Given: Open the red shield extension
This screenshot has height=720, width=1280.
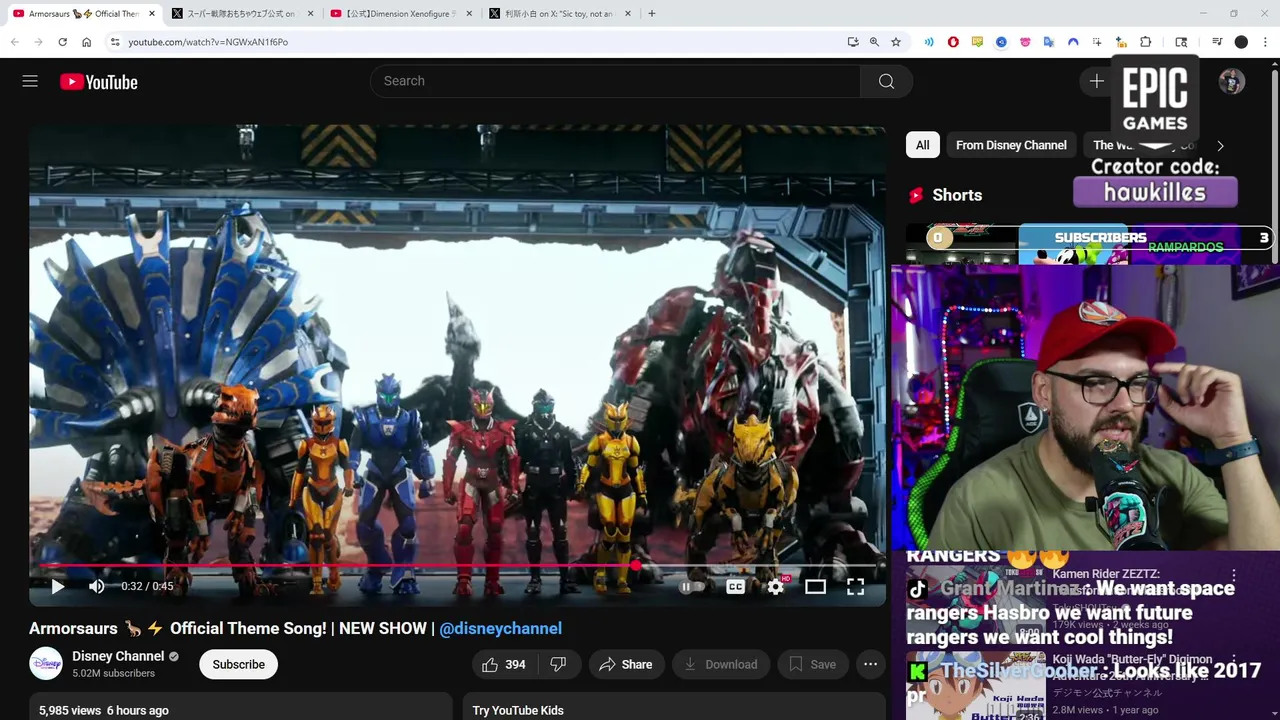Looking at the screenshot, I should point(953,42).
